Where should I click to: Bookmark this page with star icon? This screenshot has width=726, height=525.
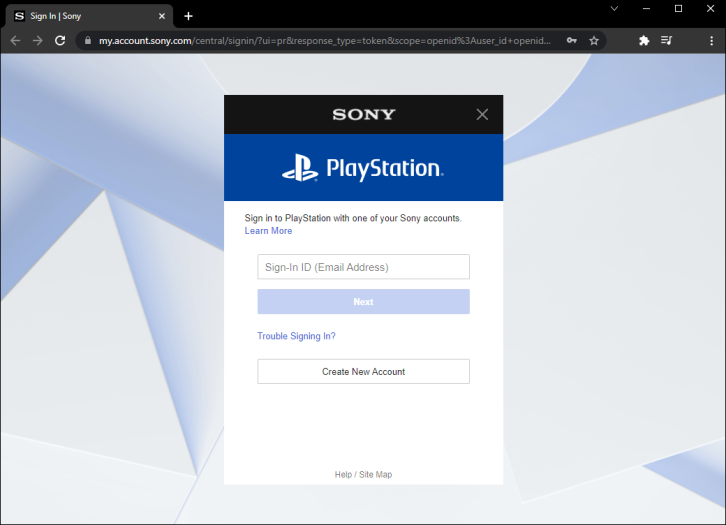click(594, 41)
